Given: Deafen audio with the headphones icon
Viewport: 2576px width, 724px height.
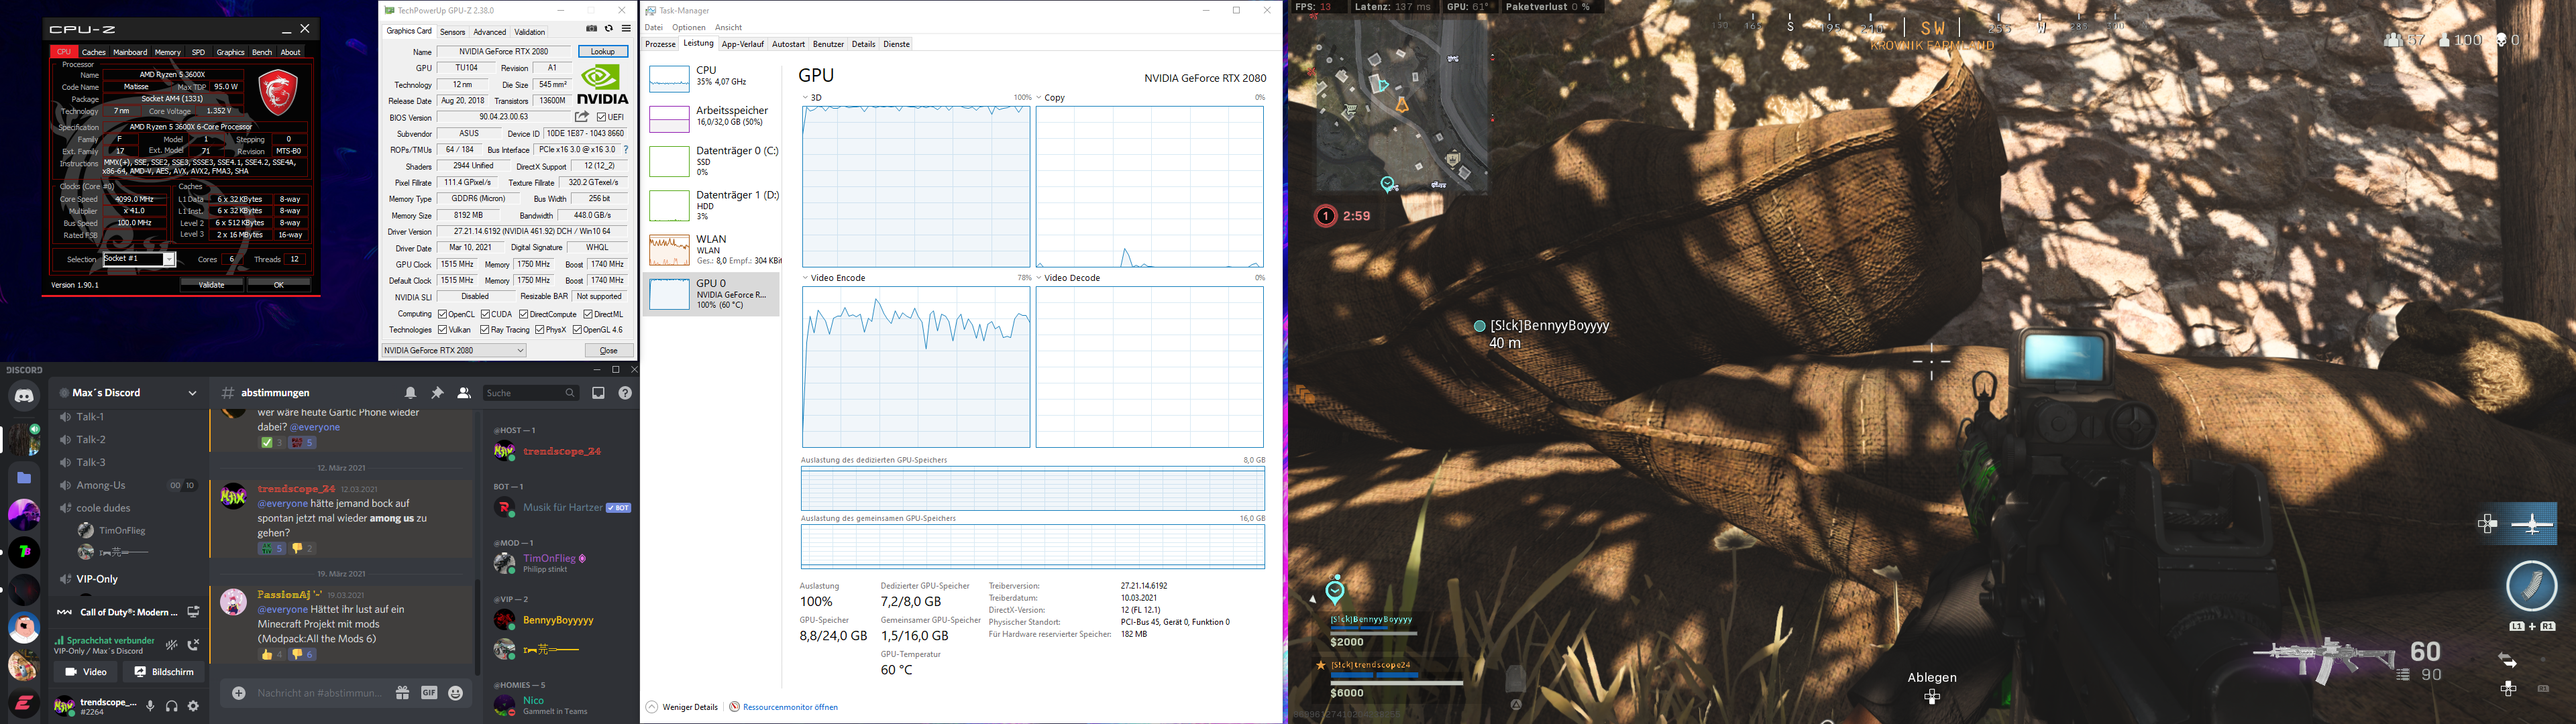Looking at the screenshot, I should tap(172, 706).
